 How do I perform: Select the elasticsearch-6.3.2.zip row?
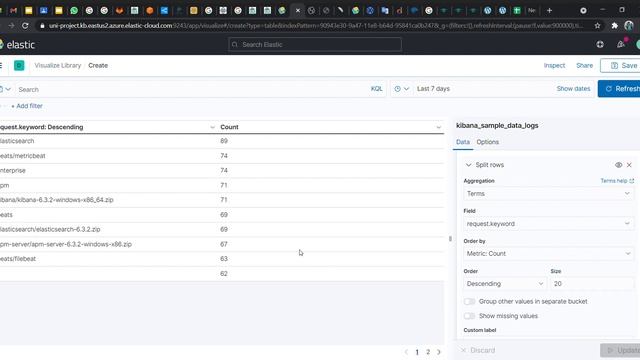point(222,229)
